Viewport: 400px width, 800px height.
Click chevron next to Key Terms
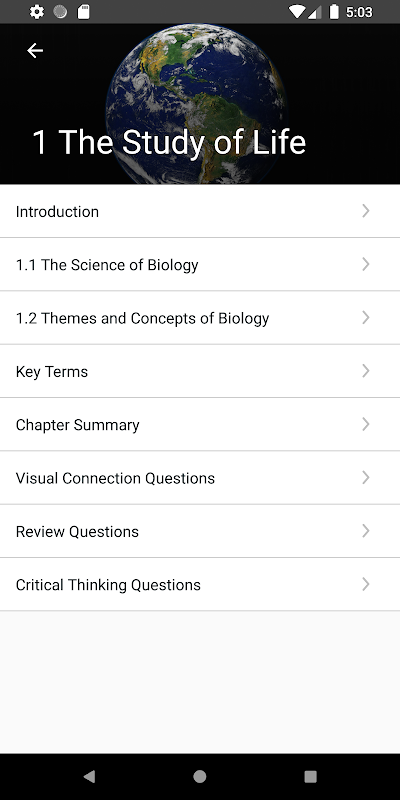[366, 371]
